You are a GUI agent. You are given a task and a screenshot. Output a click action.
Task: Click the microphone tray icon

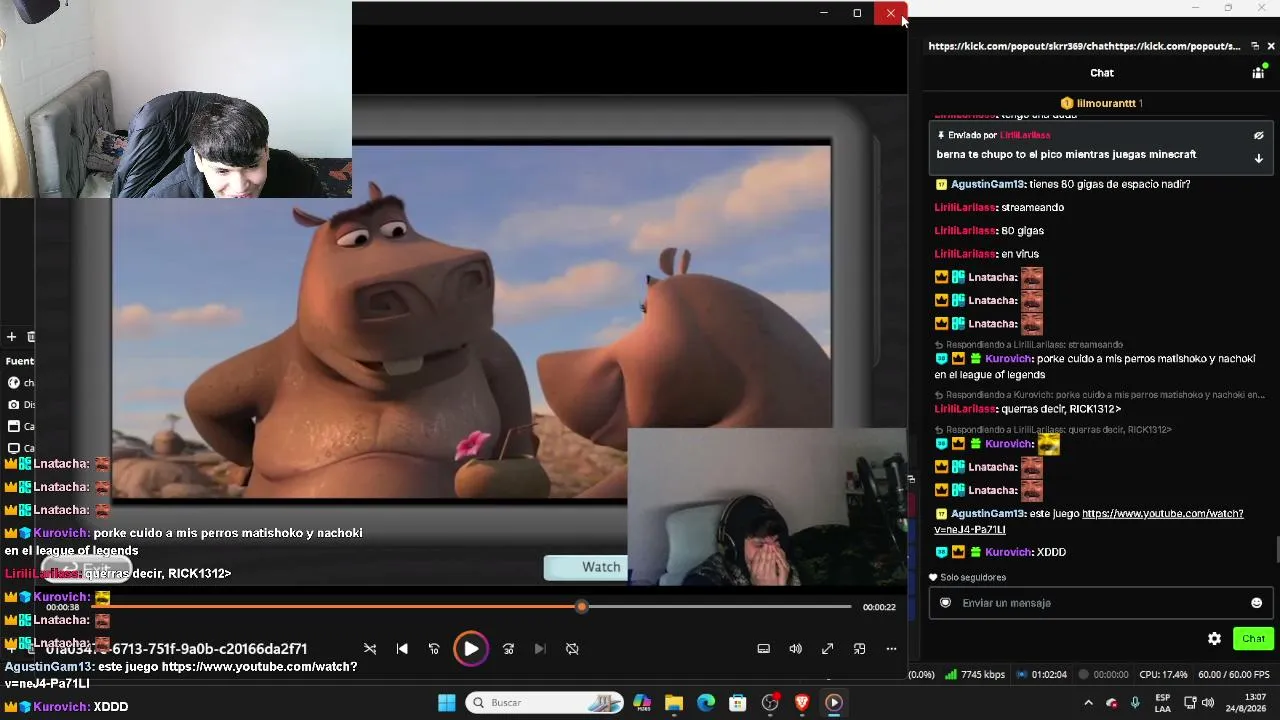point(1135,703)
